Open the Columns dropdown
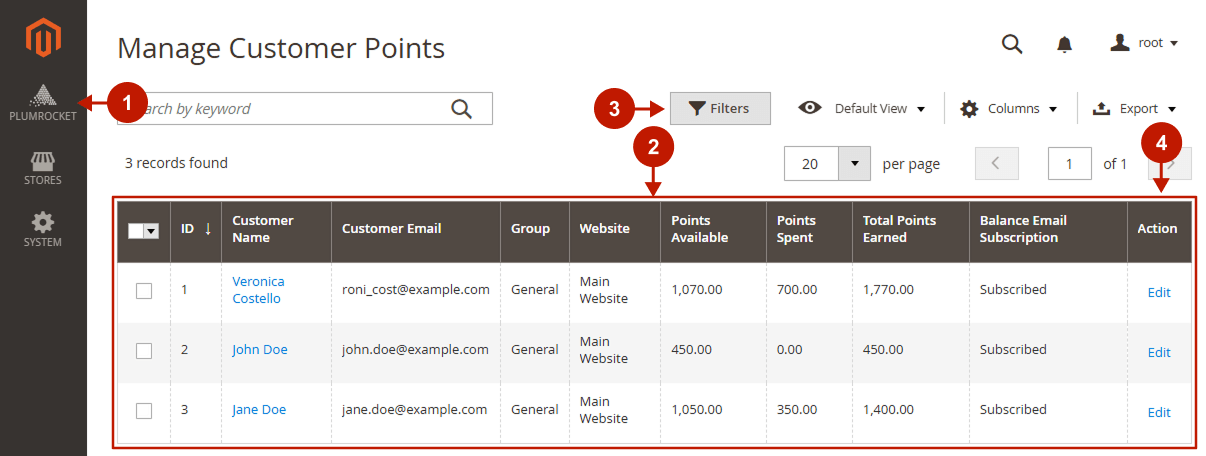1206x456 pixels. pos(1009,109)
